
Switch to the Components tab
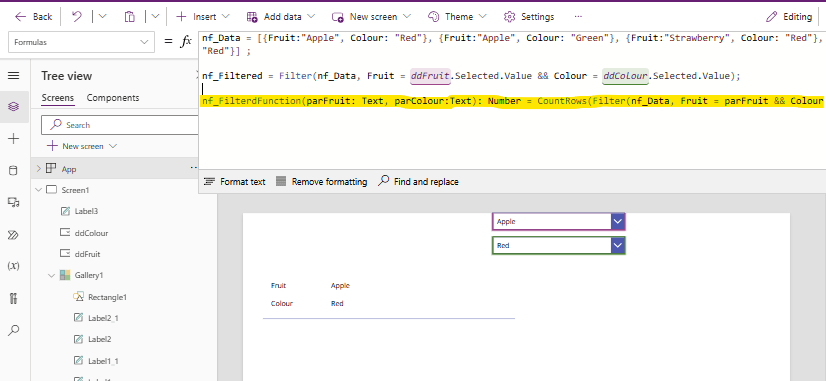113,98
